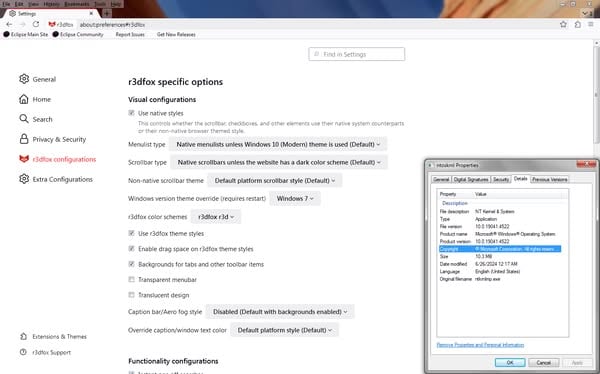The width and height of the screenshot is (600, 374).
Task: Select the Original filename property row
Action: 500,279
